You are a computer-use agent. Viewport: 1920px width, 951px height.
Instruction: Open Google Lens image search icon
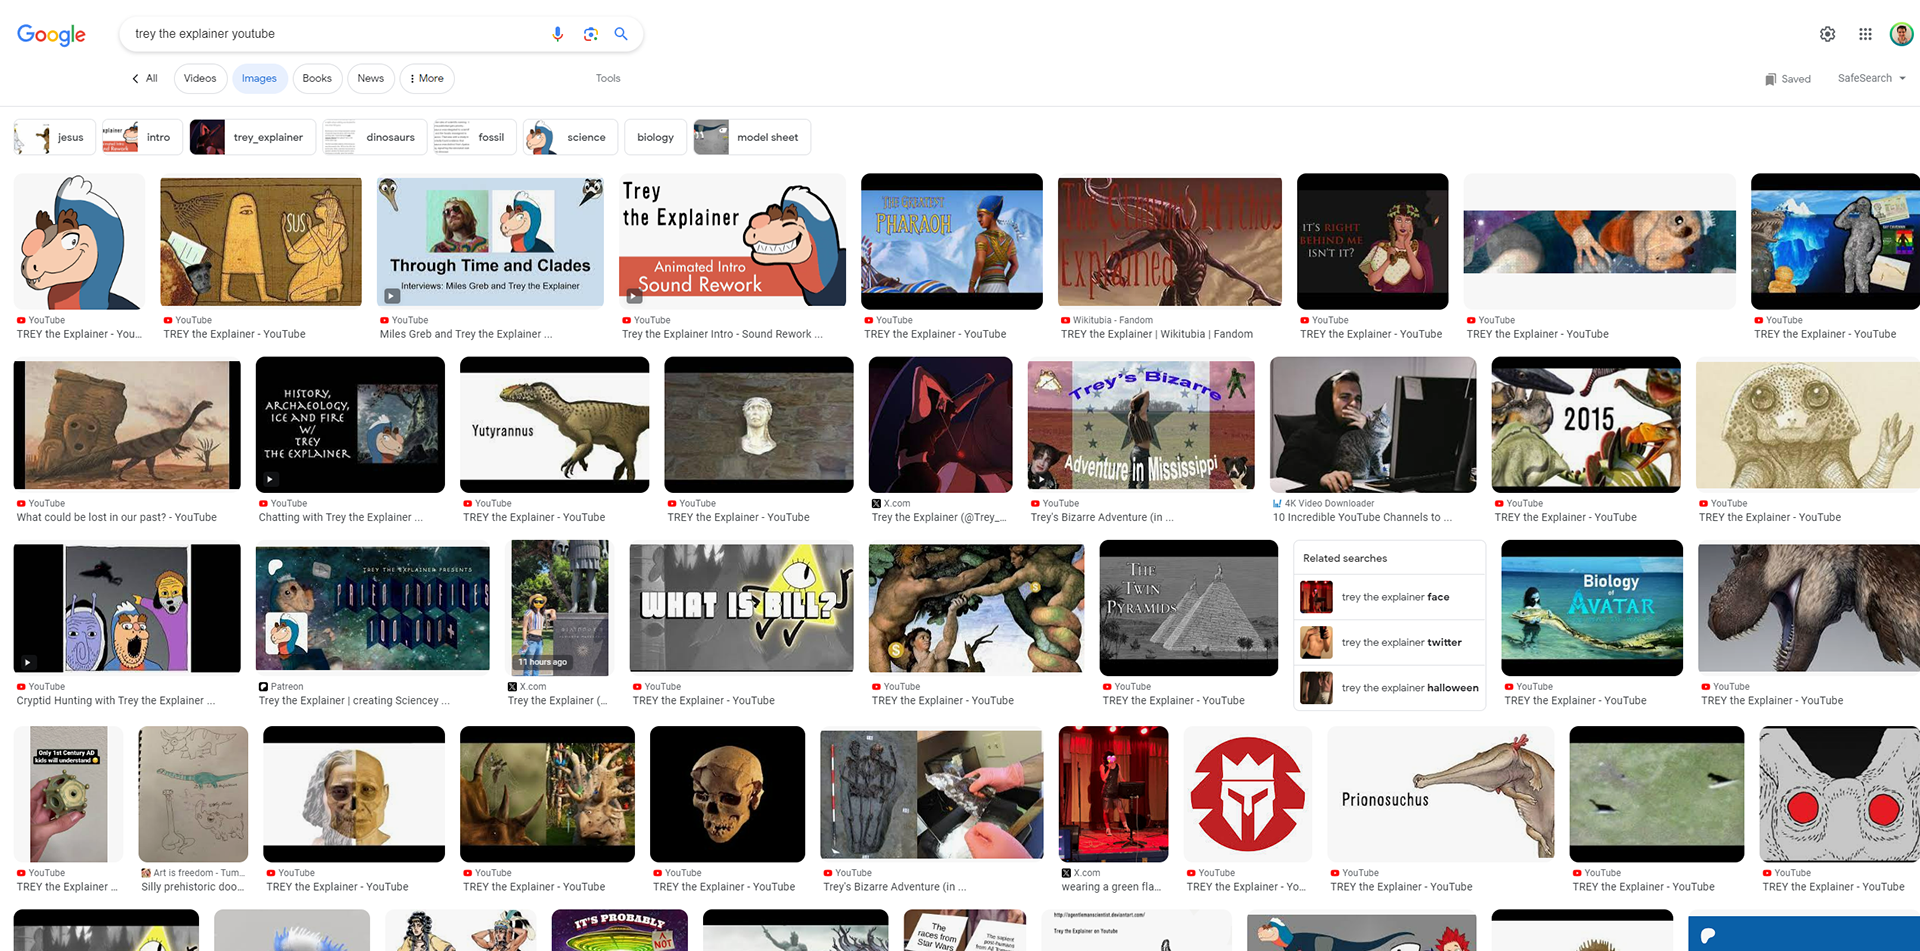click(x=591, y=34)
